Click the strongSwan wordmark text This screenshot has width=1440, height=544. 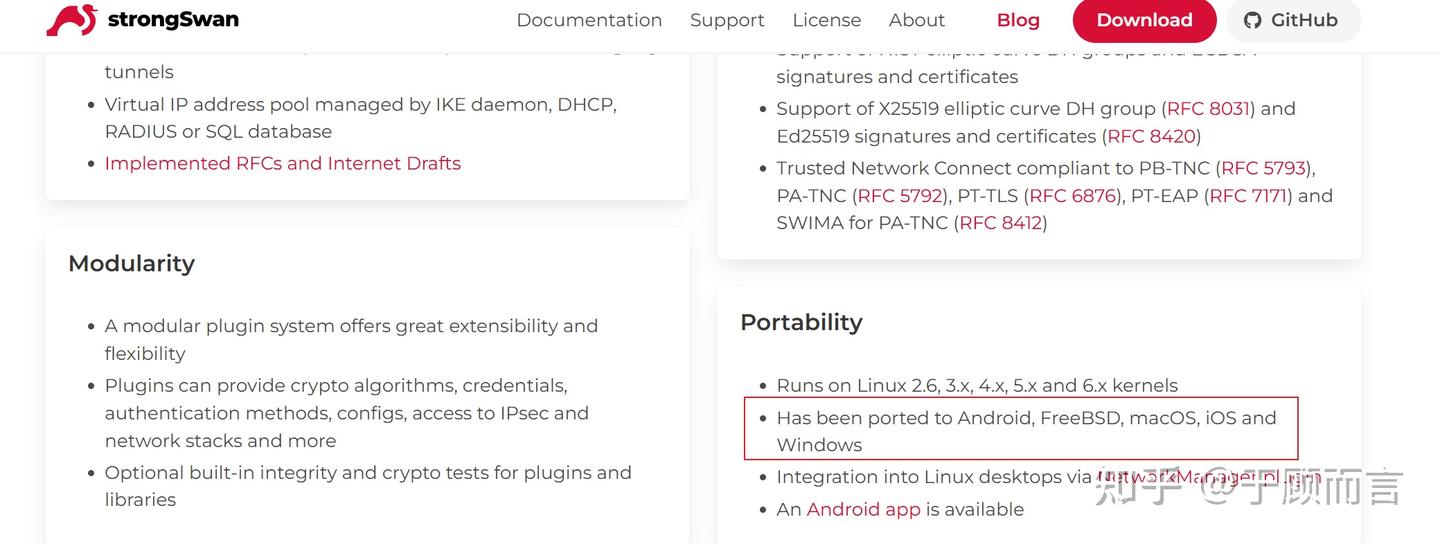(x=173, y=20)
